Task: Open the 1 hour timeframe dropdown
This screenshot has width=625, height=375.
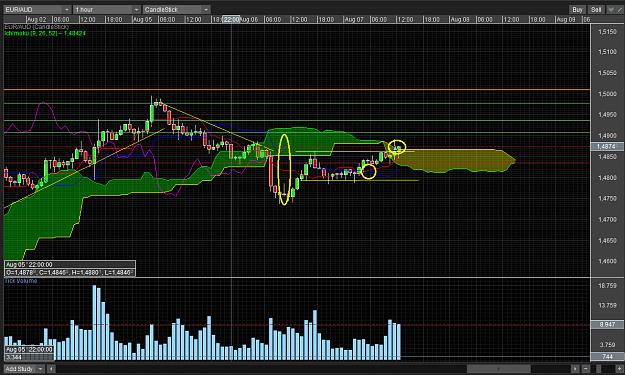Action: click(x=107, y=9)
